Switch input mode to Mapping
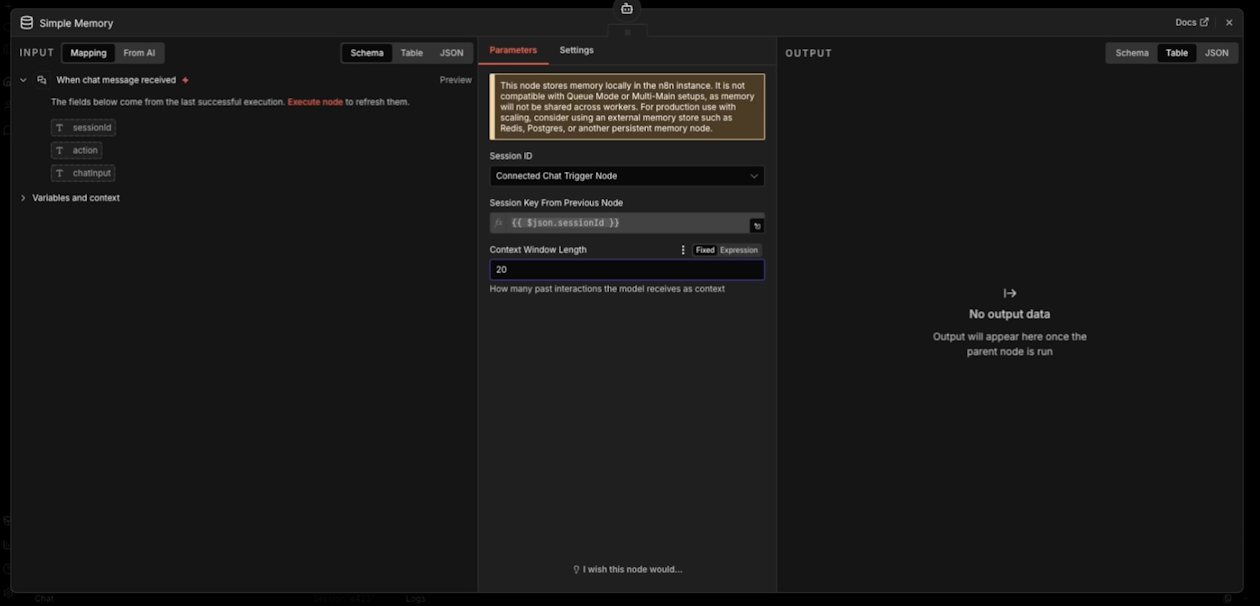Screen dimensions: 1260x606 click(88, 53)
